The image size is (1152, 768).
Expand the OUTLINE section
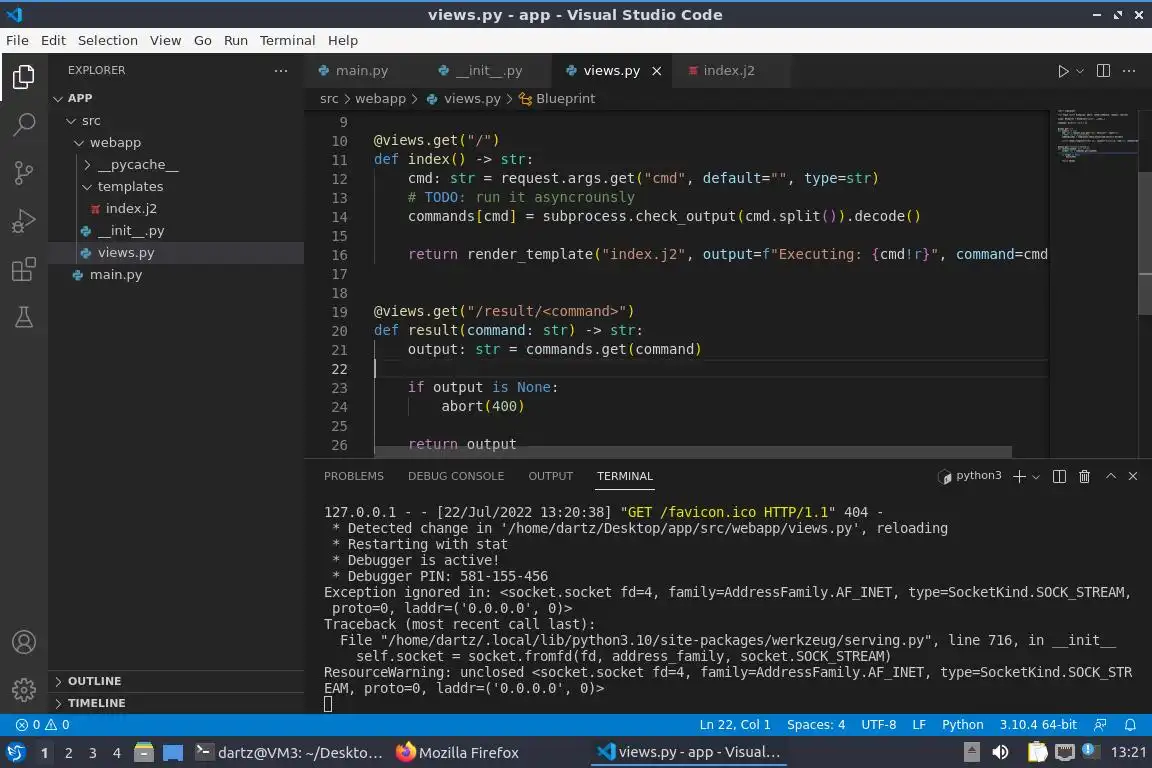(x=176, y=681)
